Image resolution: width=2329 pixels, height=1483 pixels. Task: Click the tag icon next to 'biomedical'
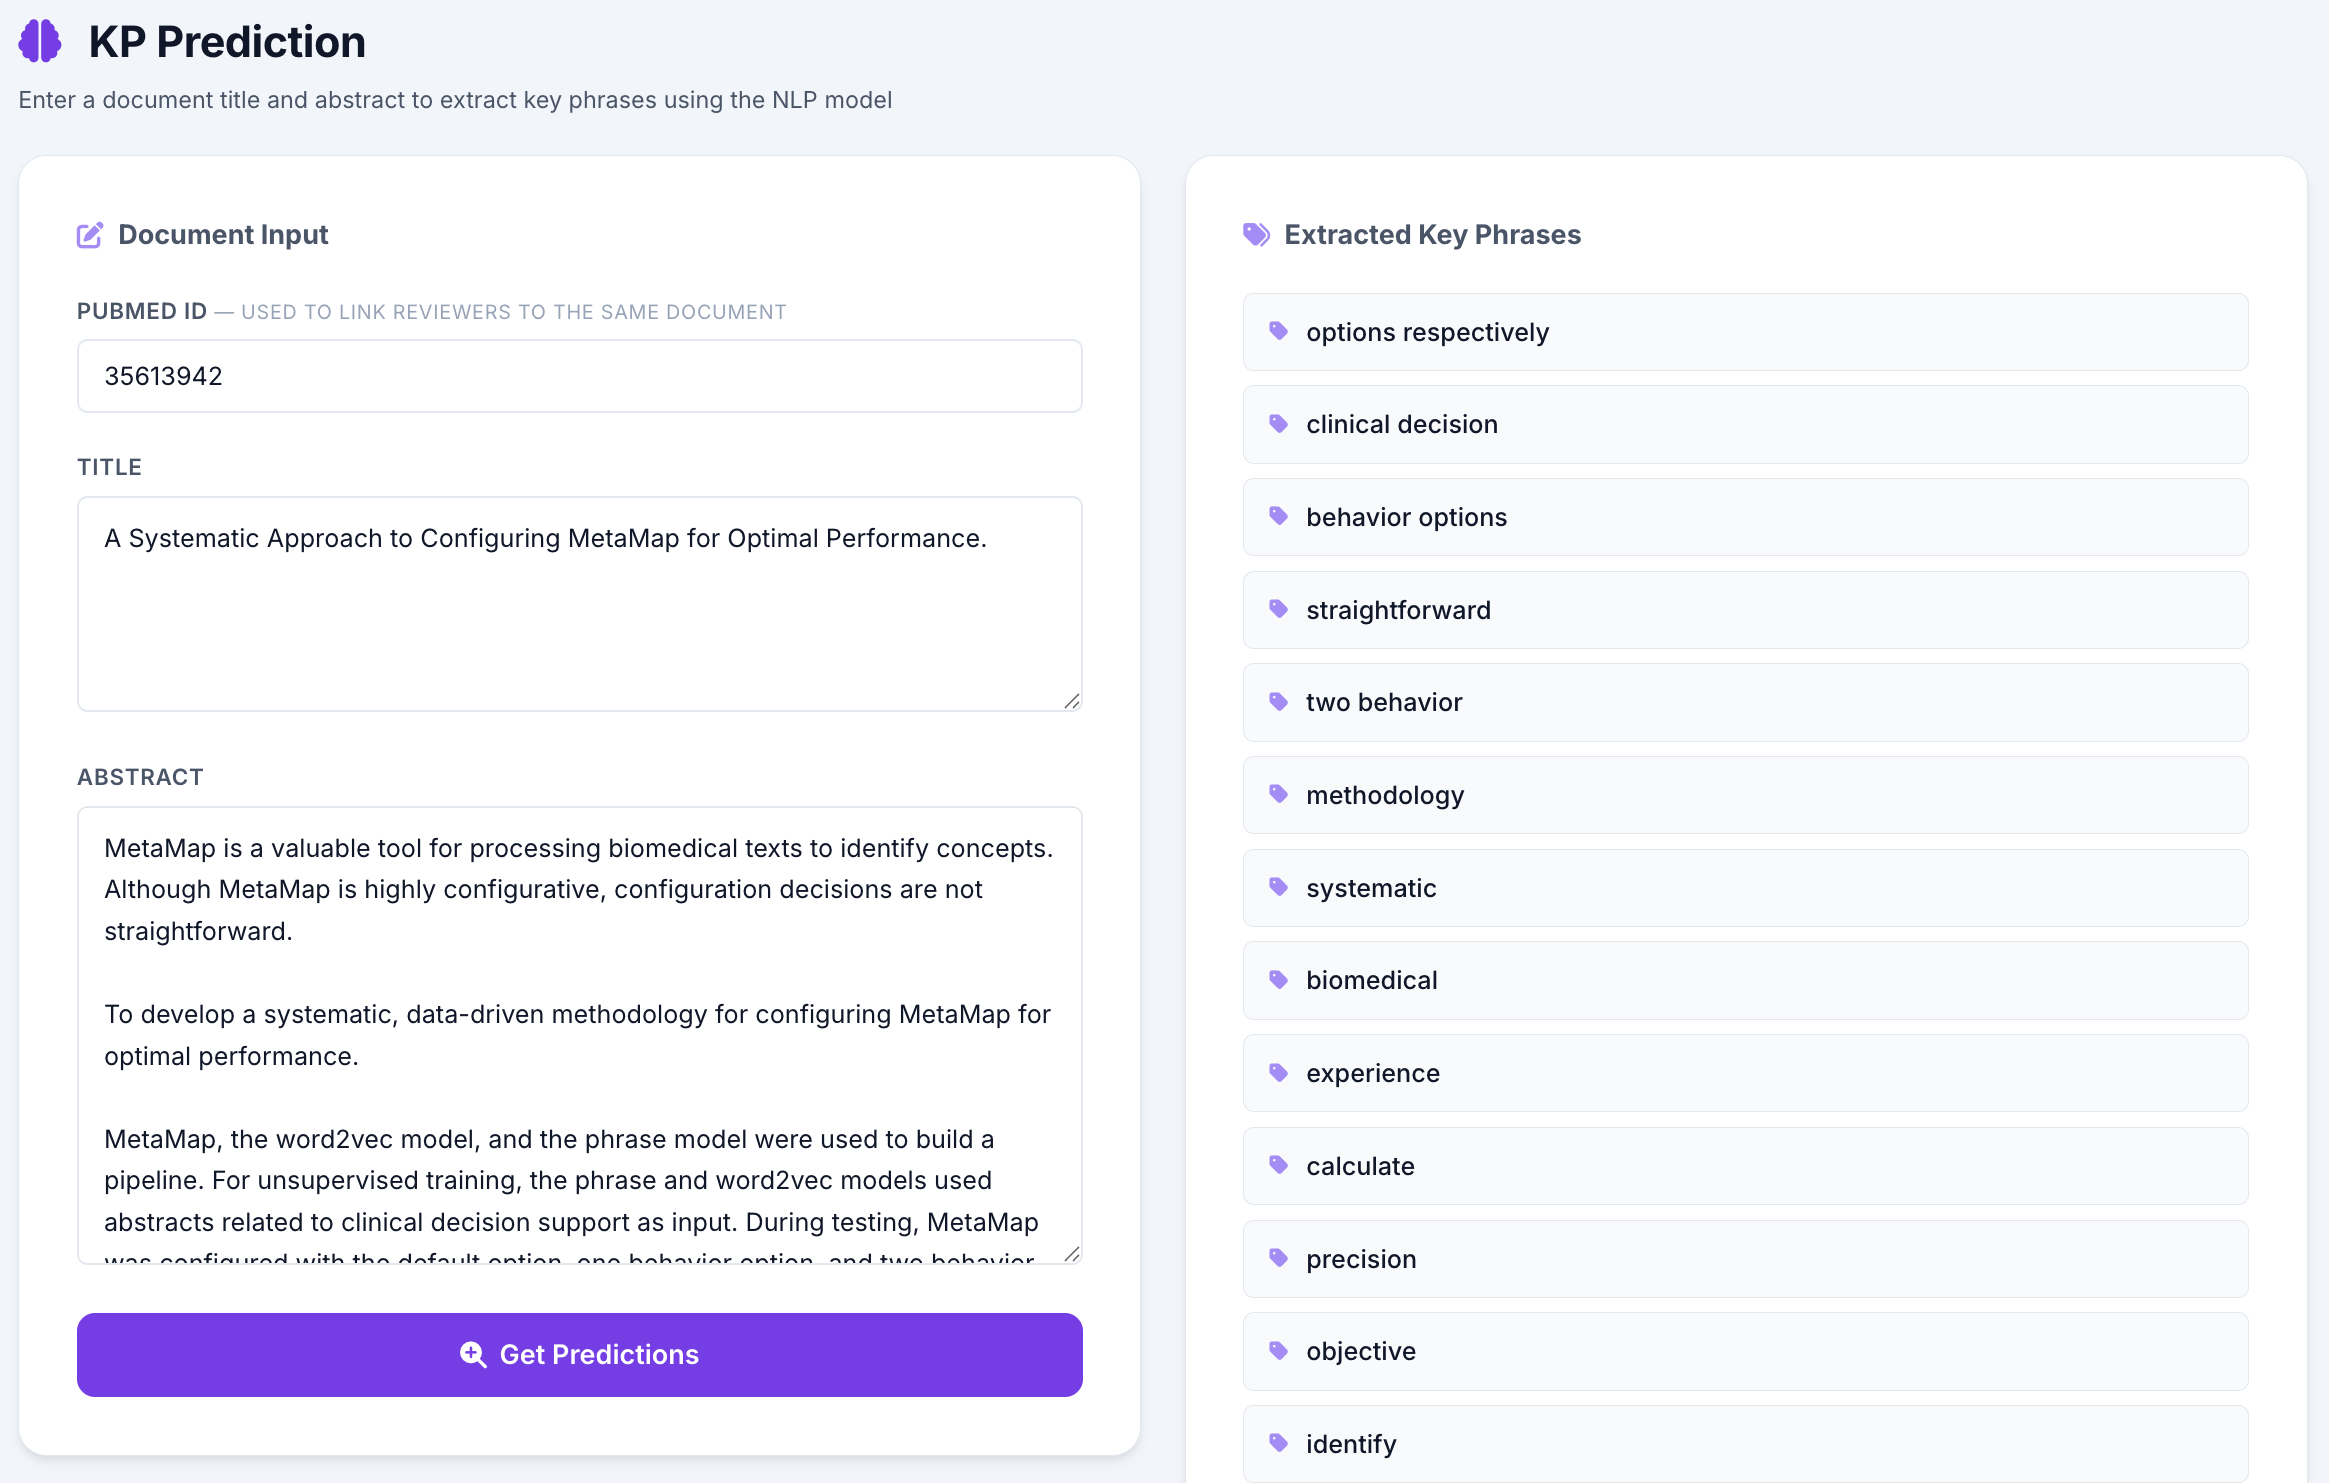pos(1278,979)
